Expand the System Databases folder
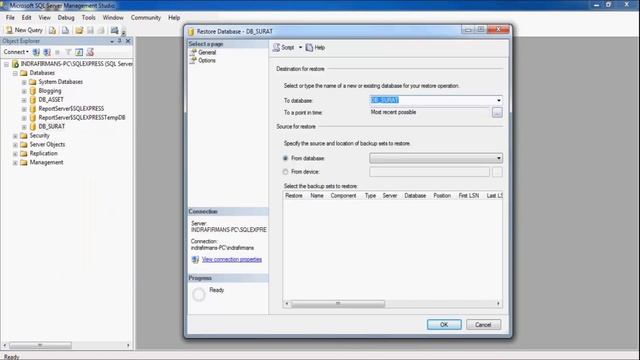Viewport: 640px width, 360px height. click(24, 82)
